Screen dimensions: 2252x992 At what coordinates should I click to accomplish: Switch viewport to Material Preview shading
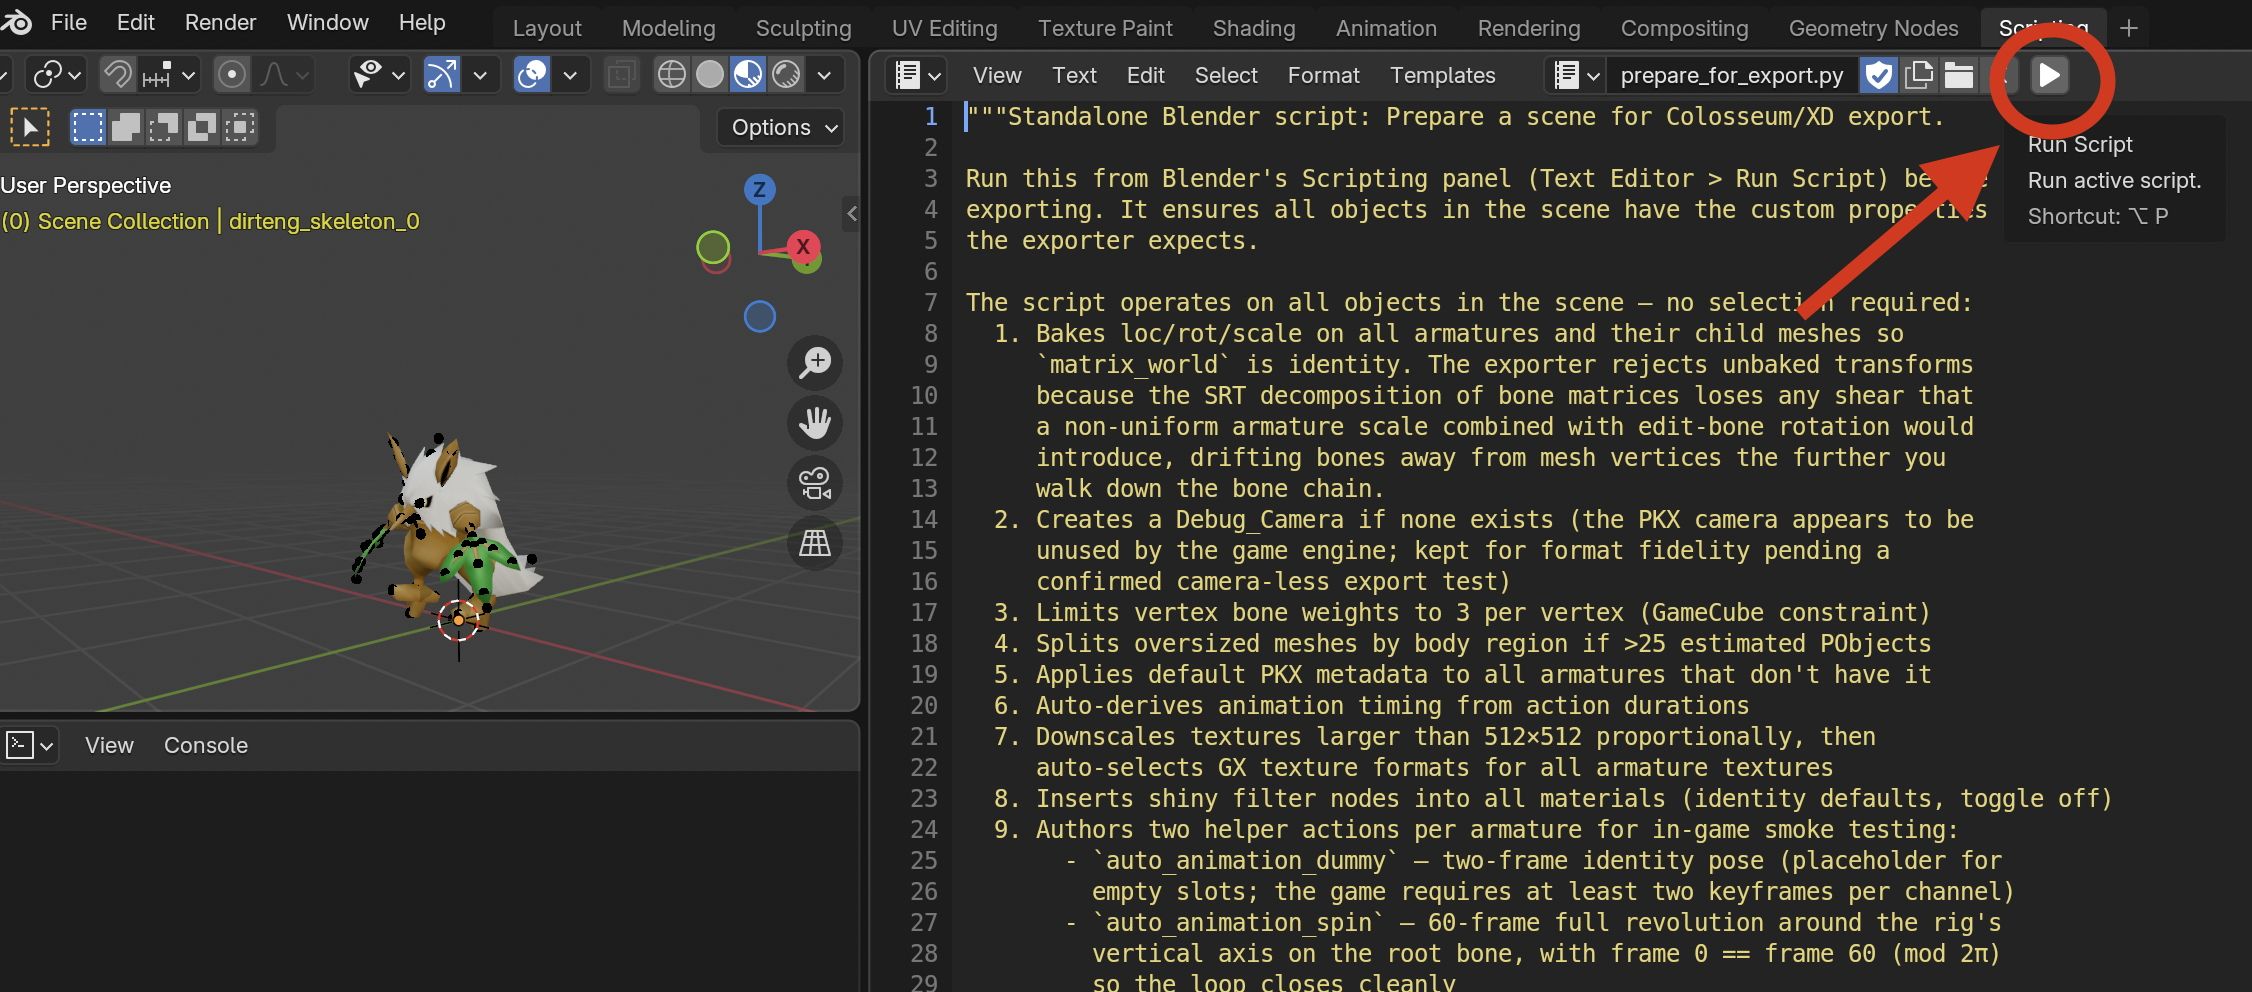pos(748,74)
